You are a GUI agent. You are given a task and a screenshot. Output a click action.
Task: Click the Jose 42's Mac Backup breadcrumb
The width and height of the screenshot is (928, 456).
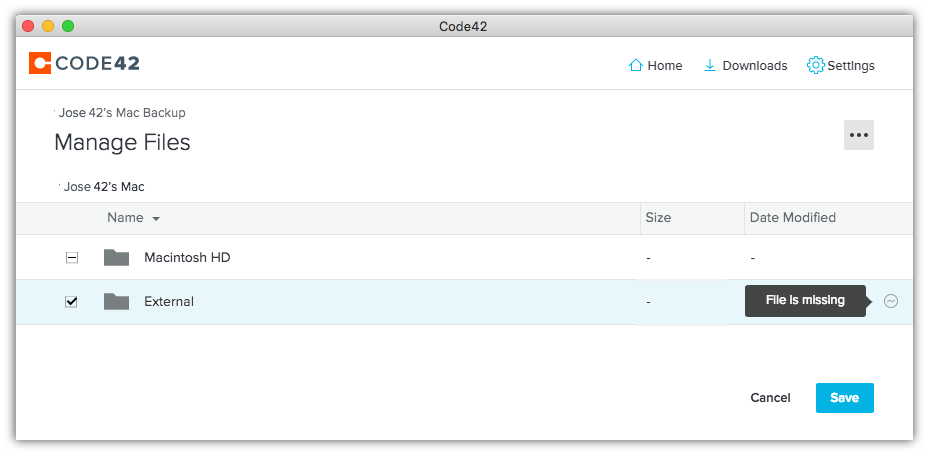(x=122, y=113)
